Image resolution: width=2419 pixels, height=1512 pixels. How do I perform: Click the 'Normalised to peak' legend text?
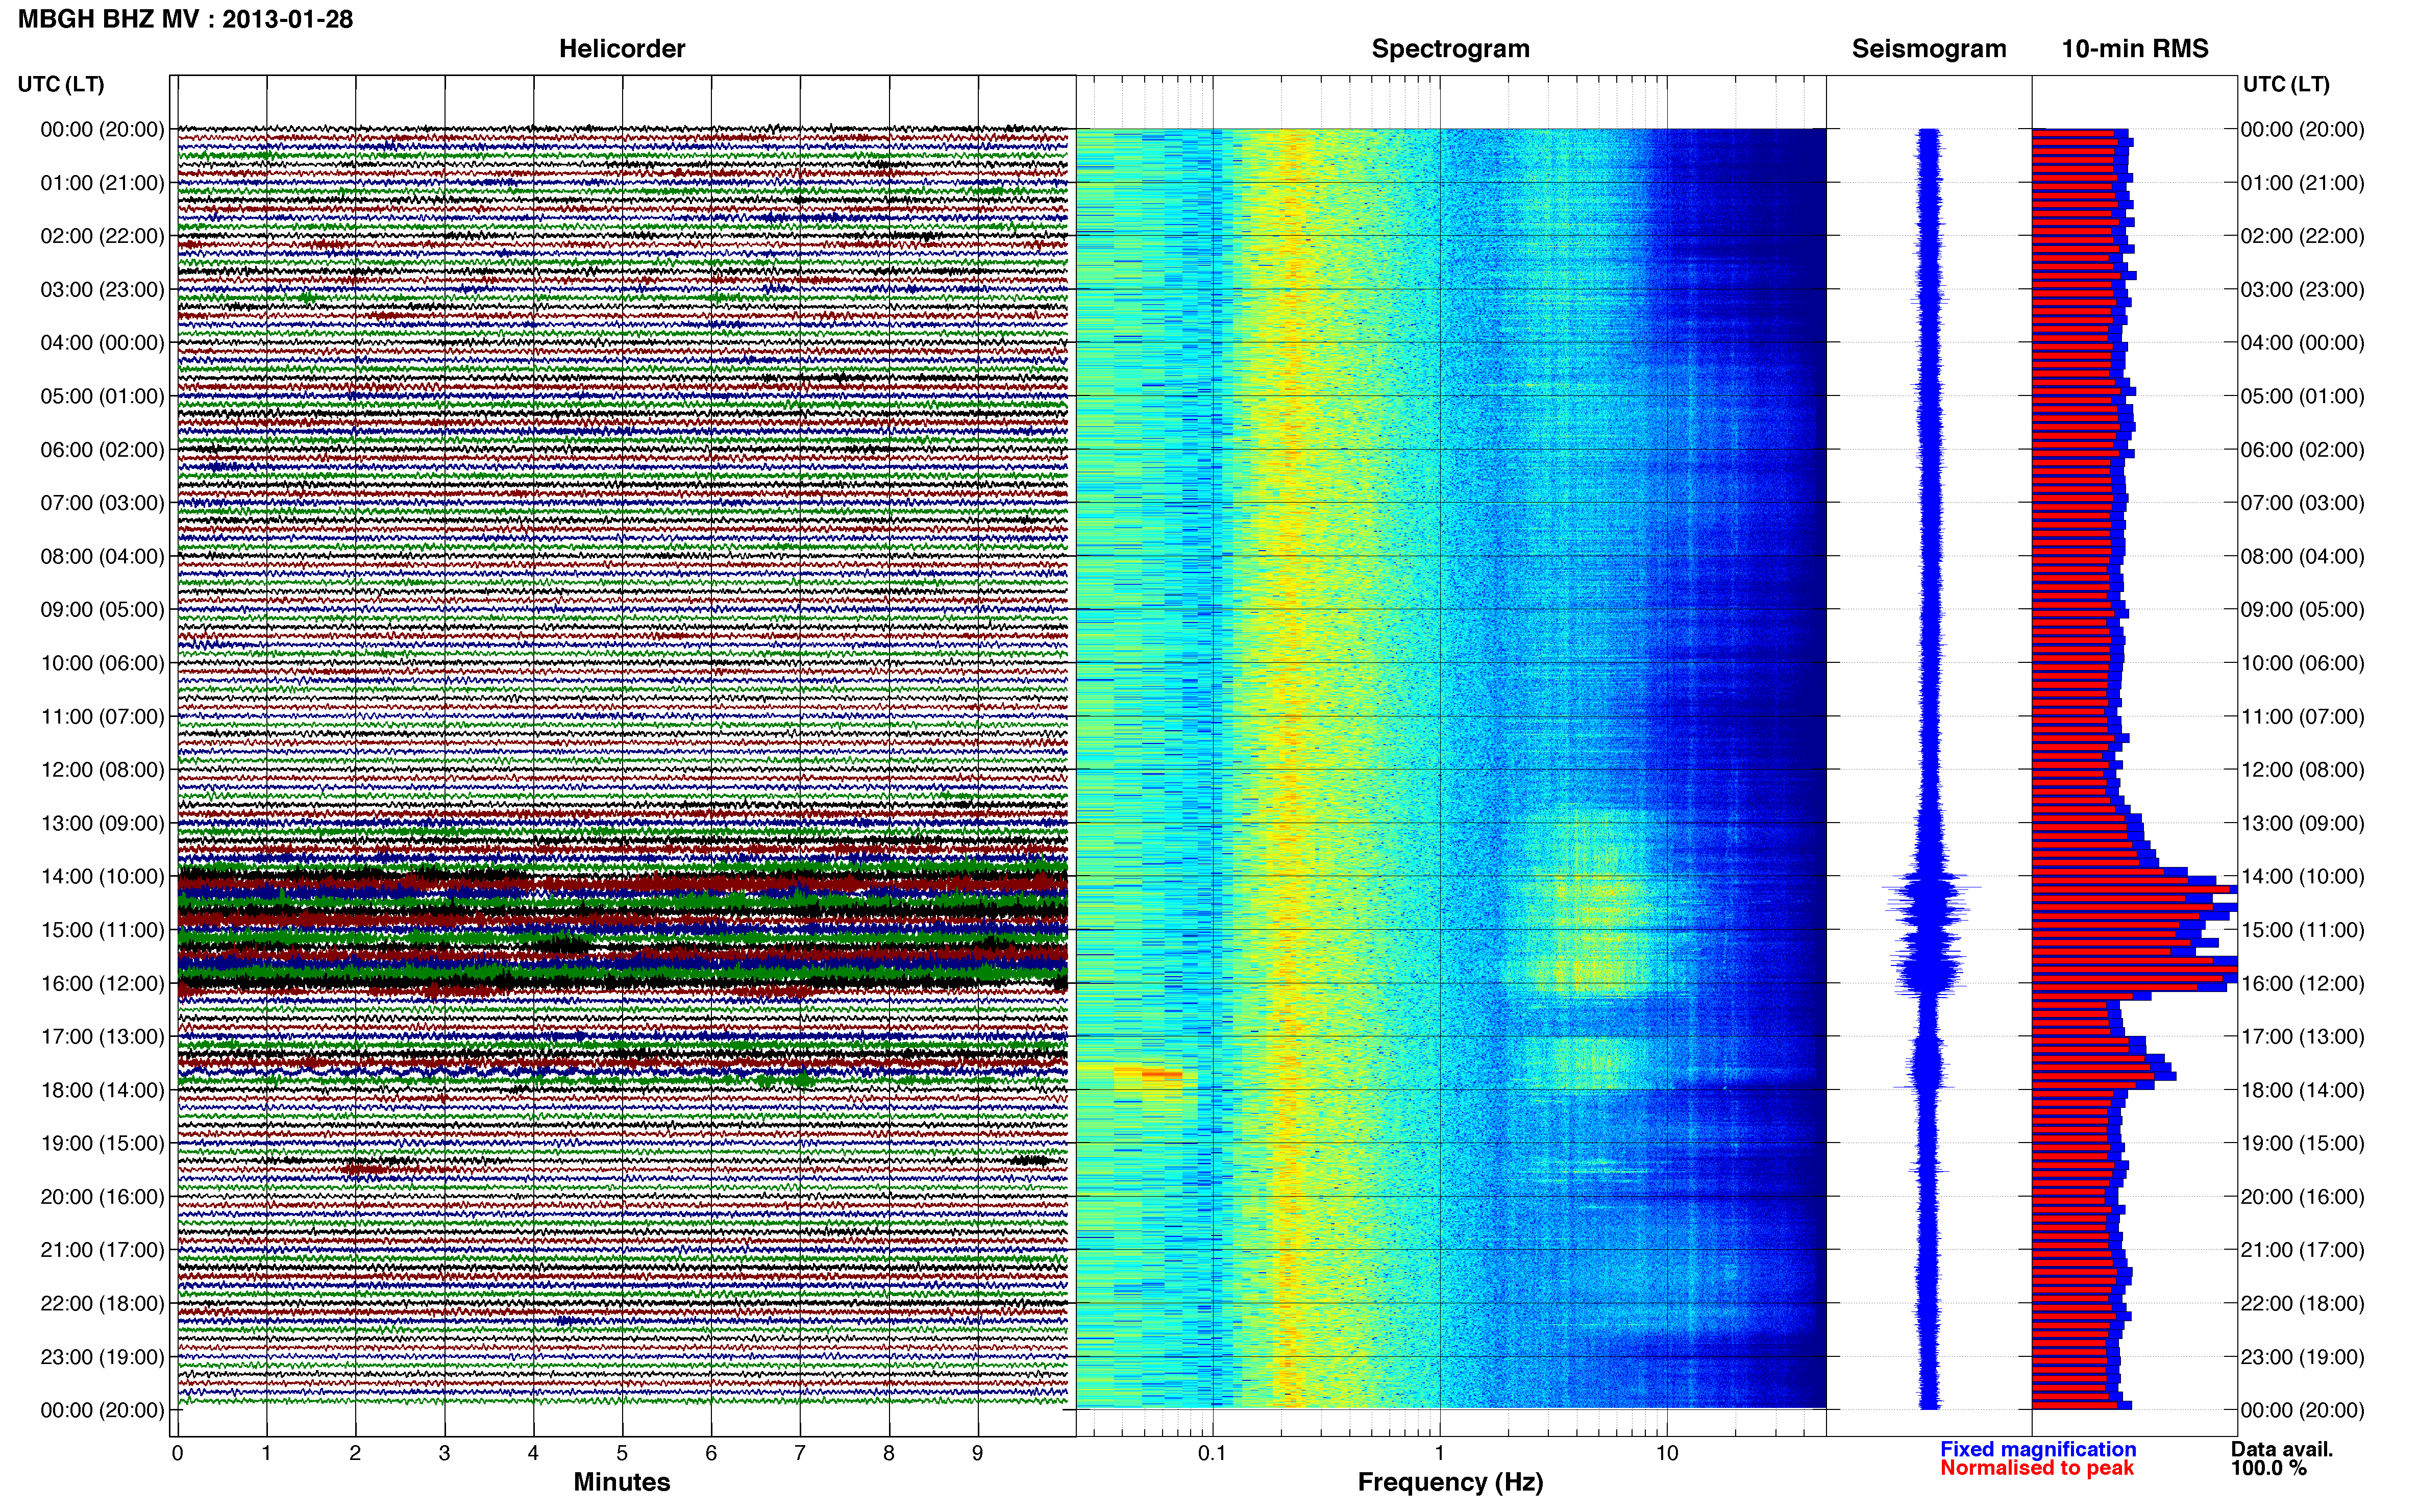(x=2037, y=1468)
